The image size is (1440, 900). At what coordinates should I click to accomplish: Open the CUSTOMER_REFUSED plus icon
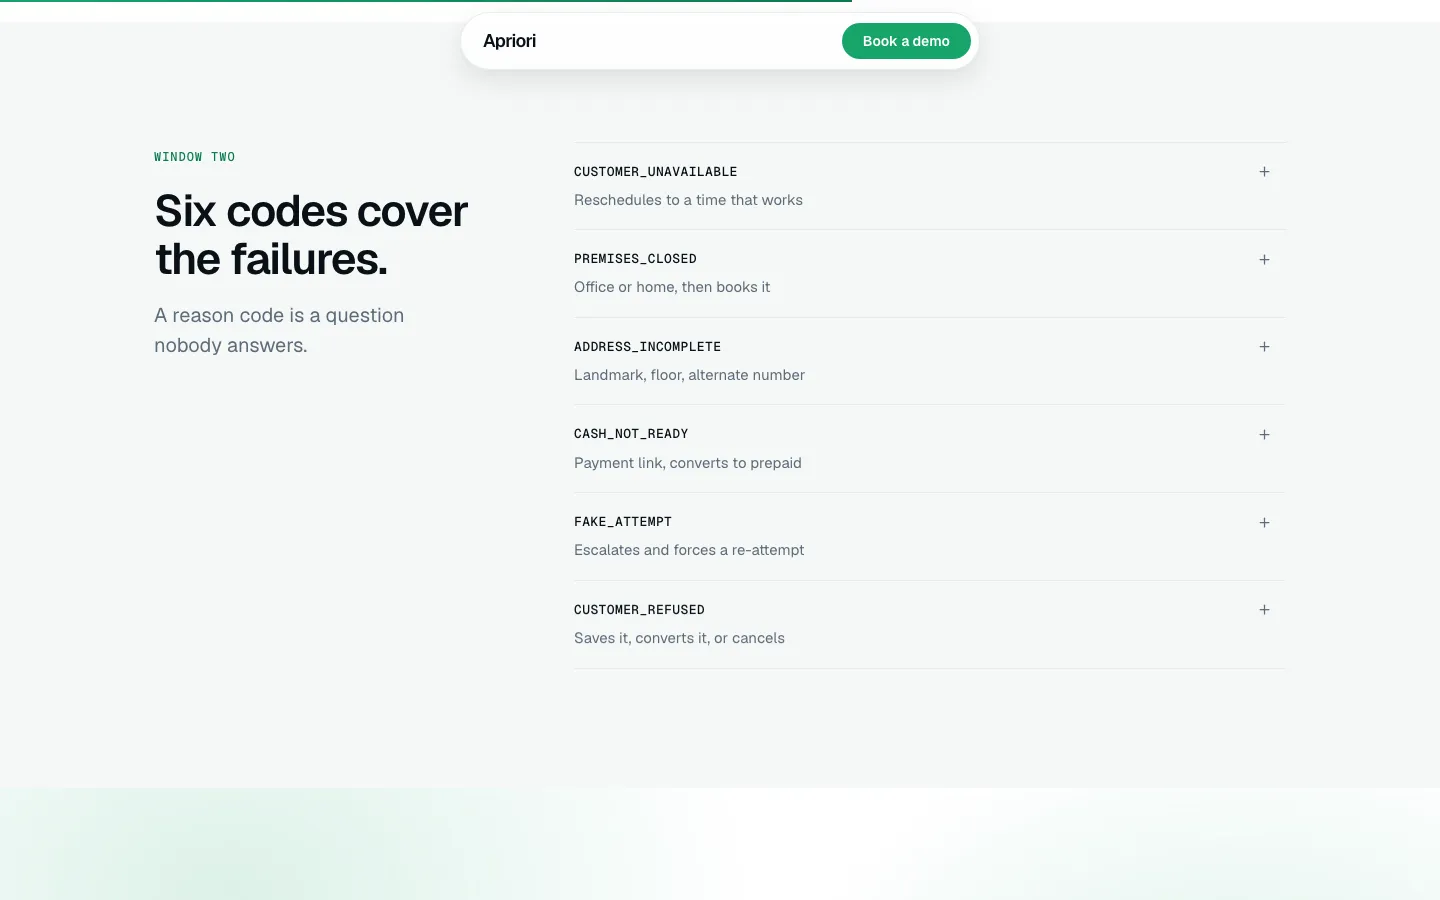click(x=1264, y=610)
